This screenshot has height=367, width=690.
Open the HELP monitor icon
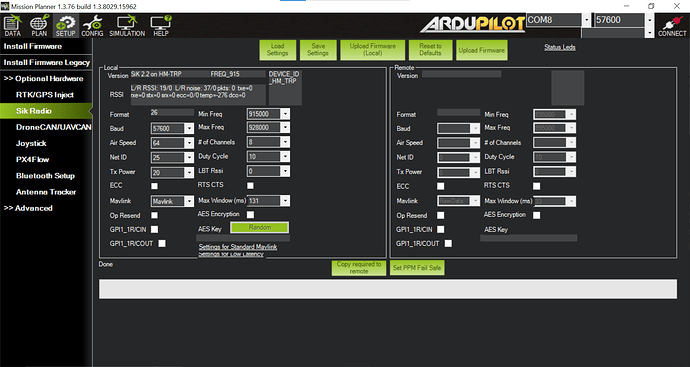coord(161,26)
